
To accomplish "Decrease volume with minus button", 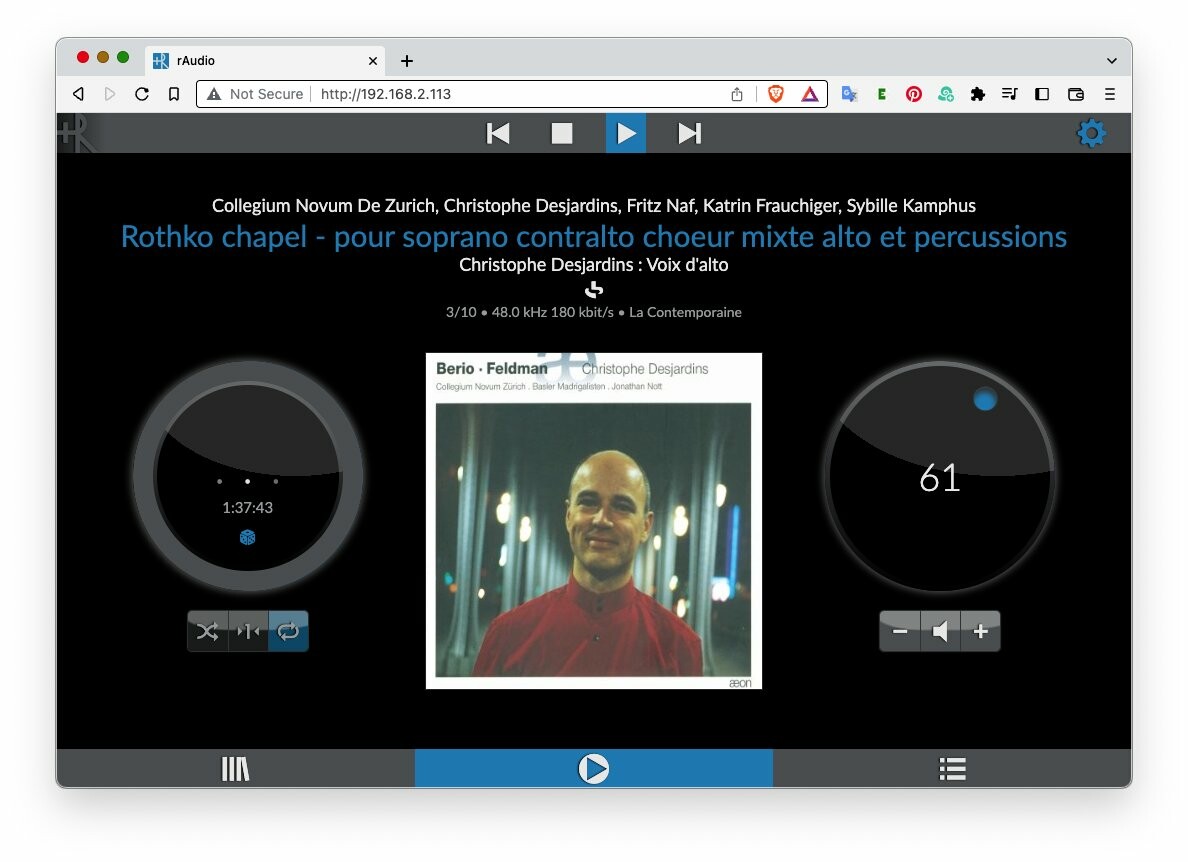I will (x=900, y=631).
